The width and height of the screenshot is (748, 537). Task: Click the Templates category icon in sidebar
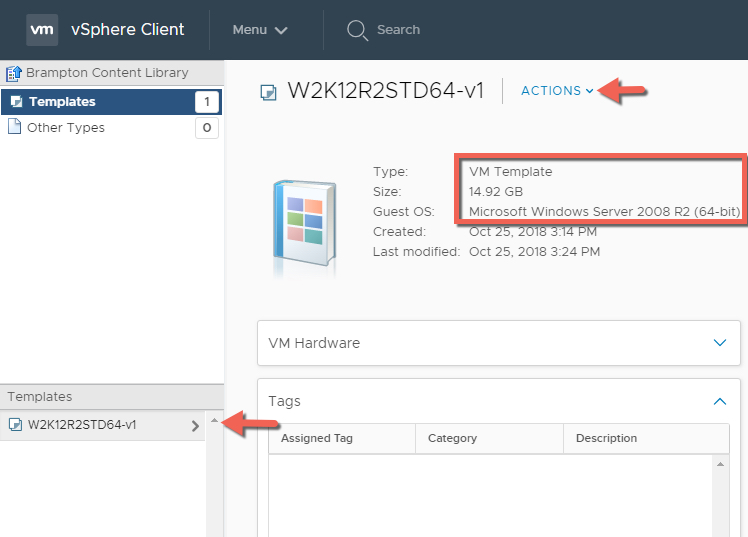15,101
